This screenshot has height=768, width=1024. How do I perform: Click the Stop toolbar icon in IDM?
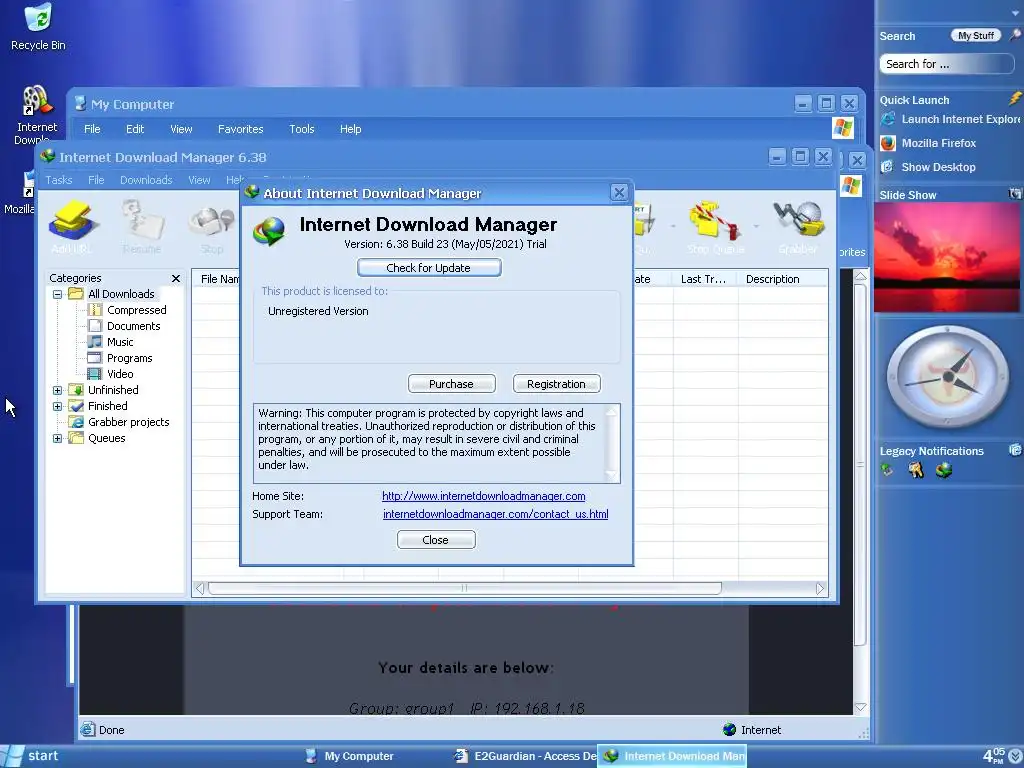click(x=212, y=227)
